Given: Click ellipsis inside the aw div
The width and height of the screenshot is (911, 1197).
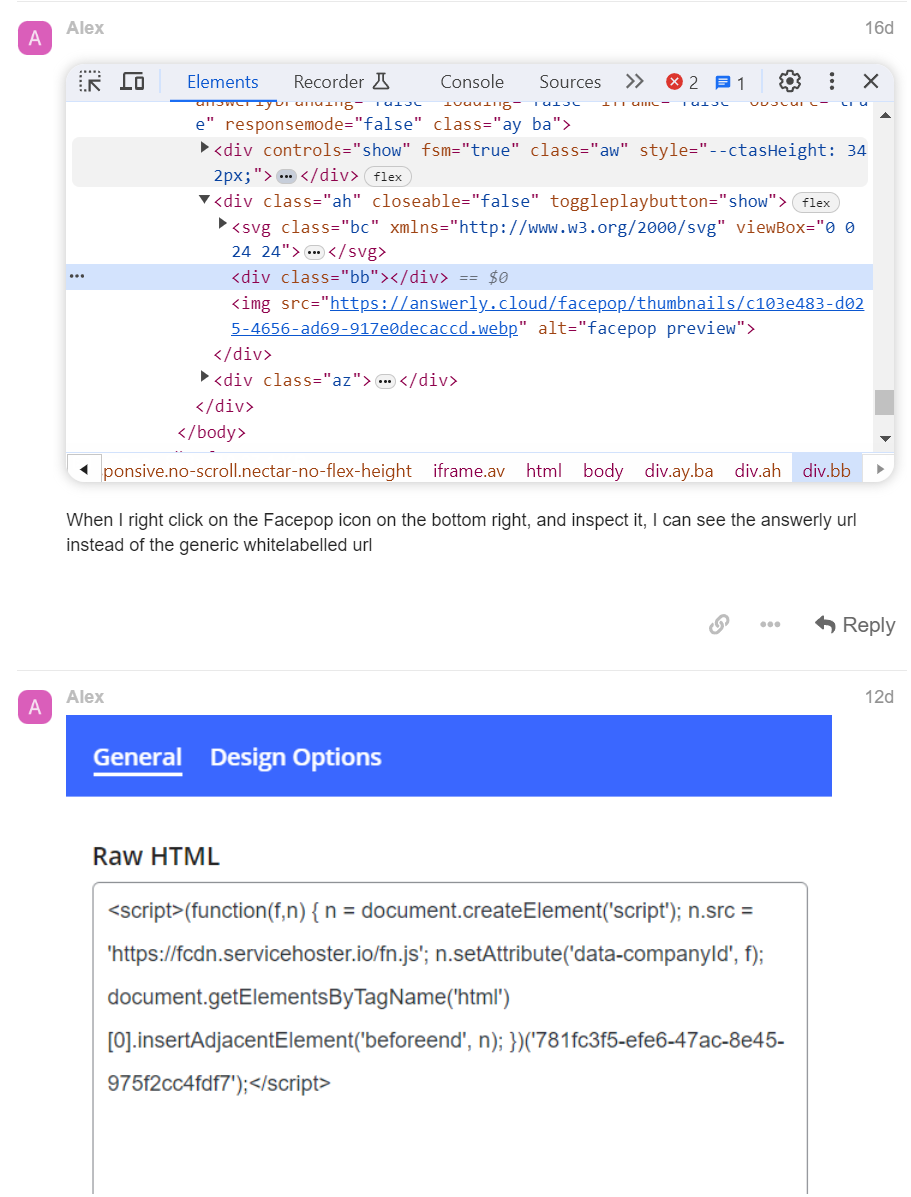Looking at the screenshot, I should tap(286, 176).
